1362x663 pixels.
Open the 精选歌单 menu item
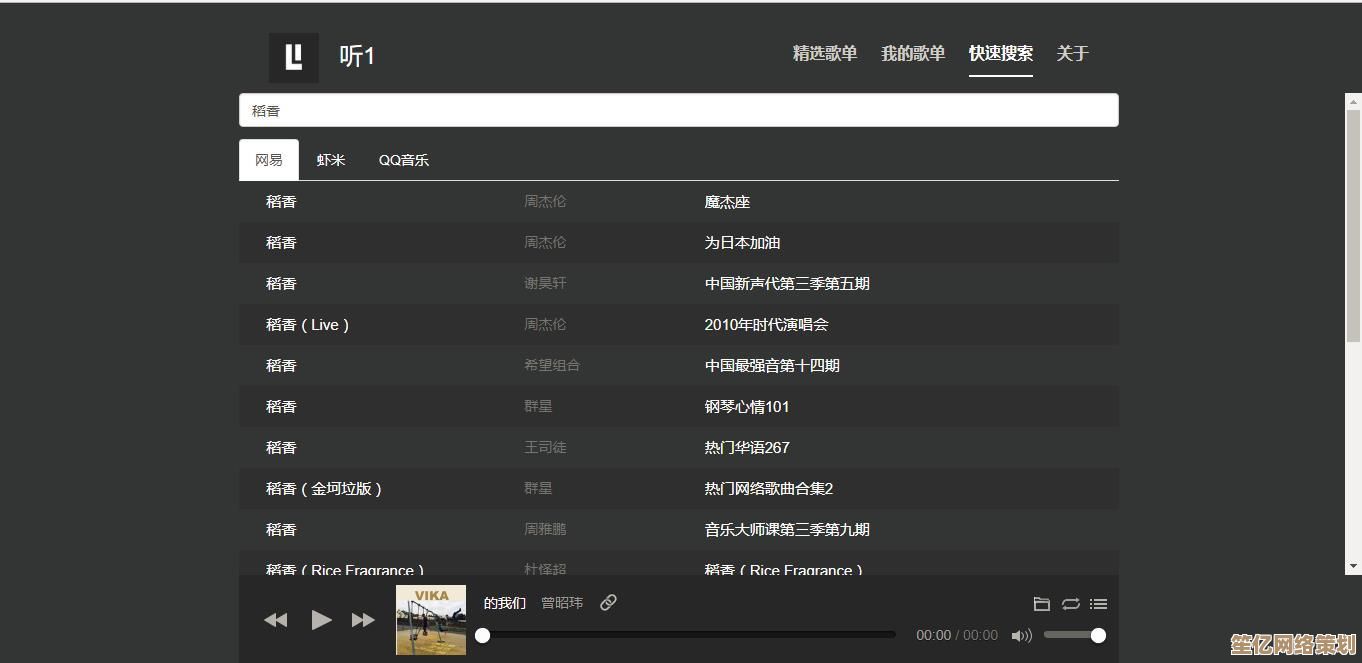(824, 54)
